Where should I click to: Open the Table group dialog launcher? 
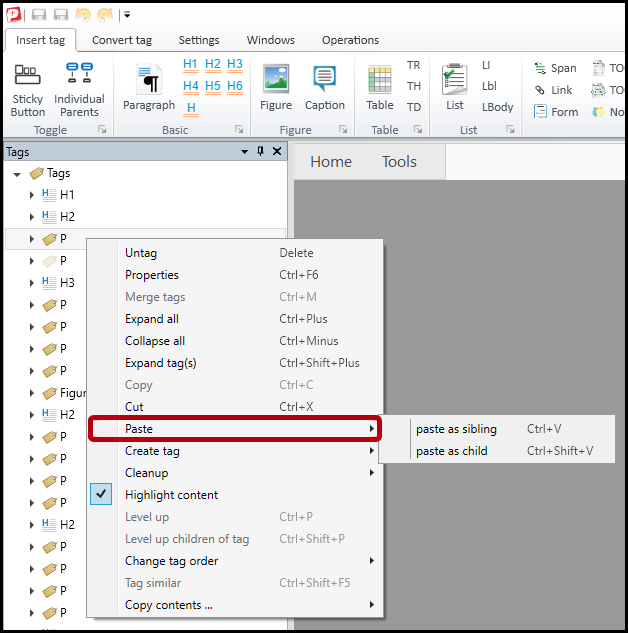(418, 129)
